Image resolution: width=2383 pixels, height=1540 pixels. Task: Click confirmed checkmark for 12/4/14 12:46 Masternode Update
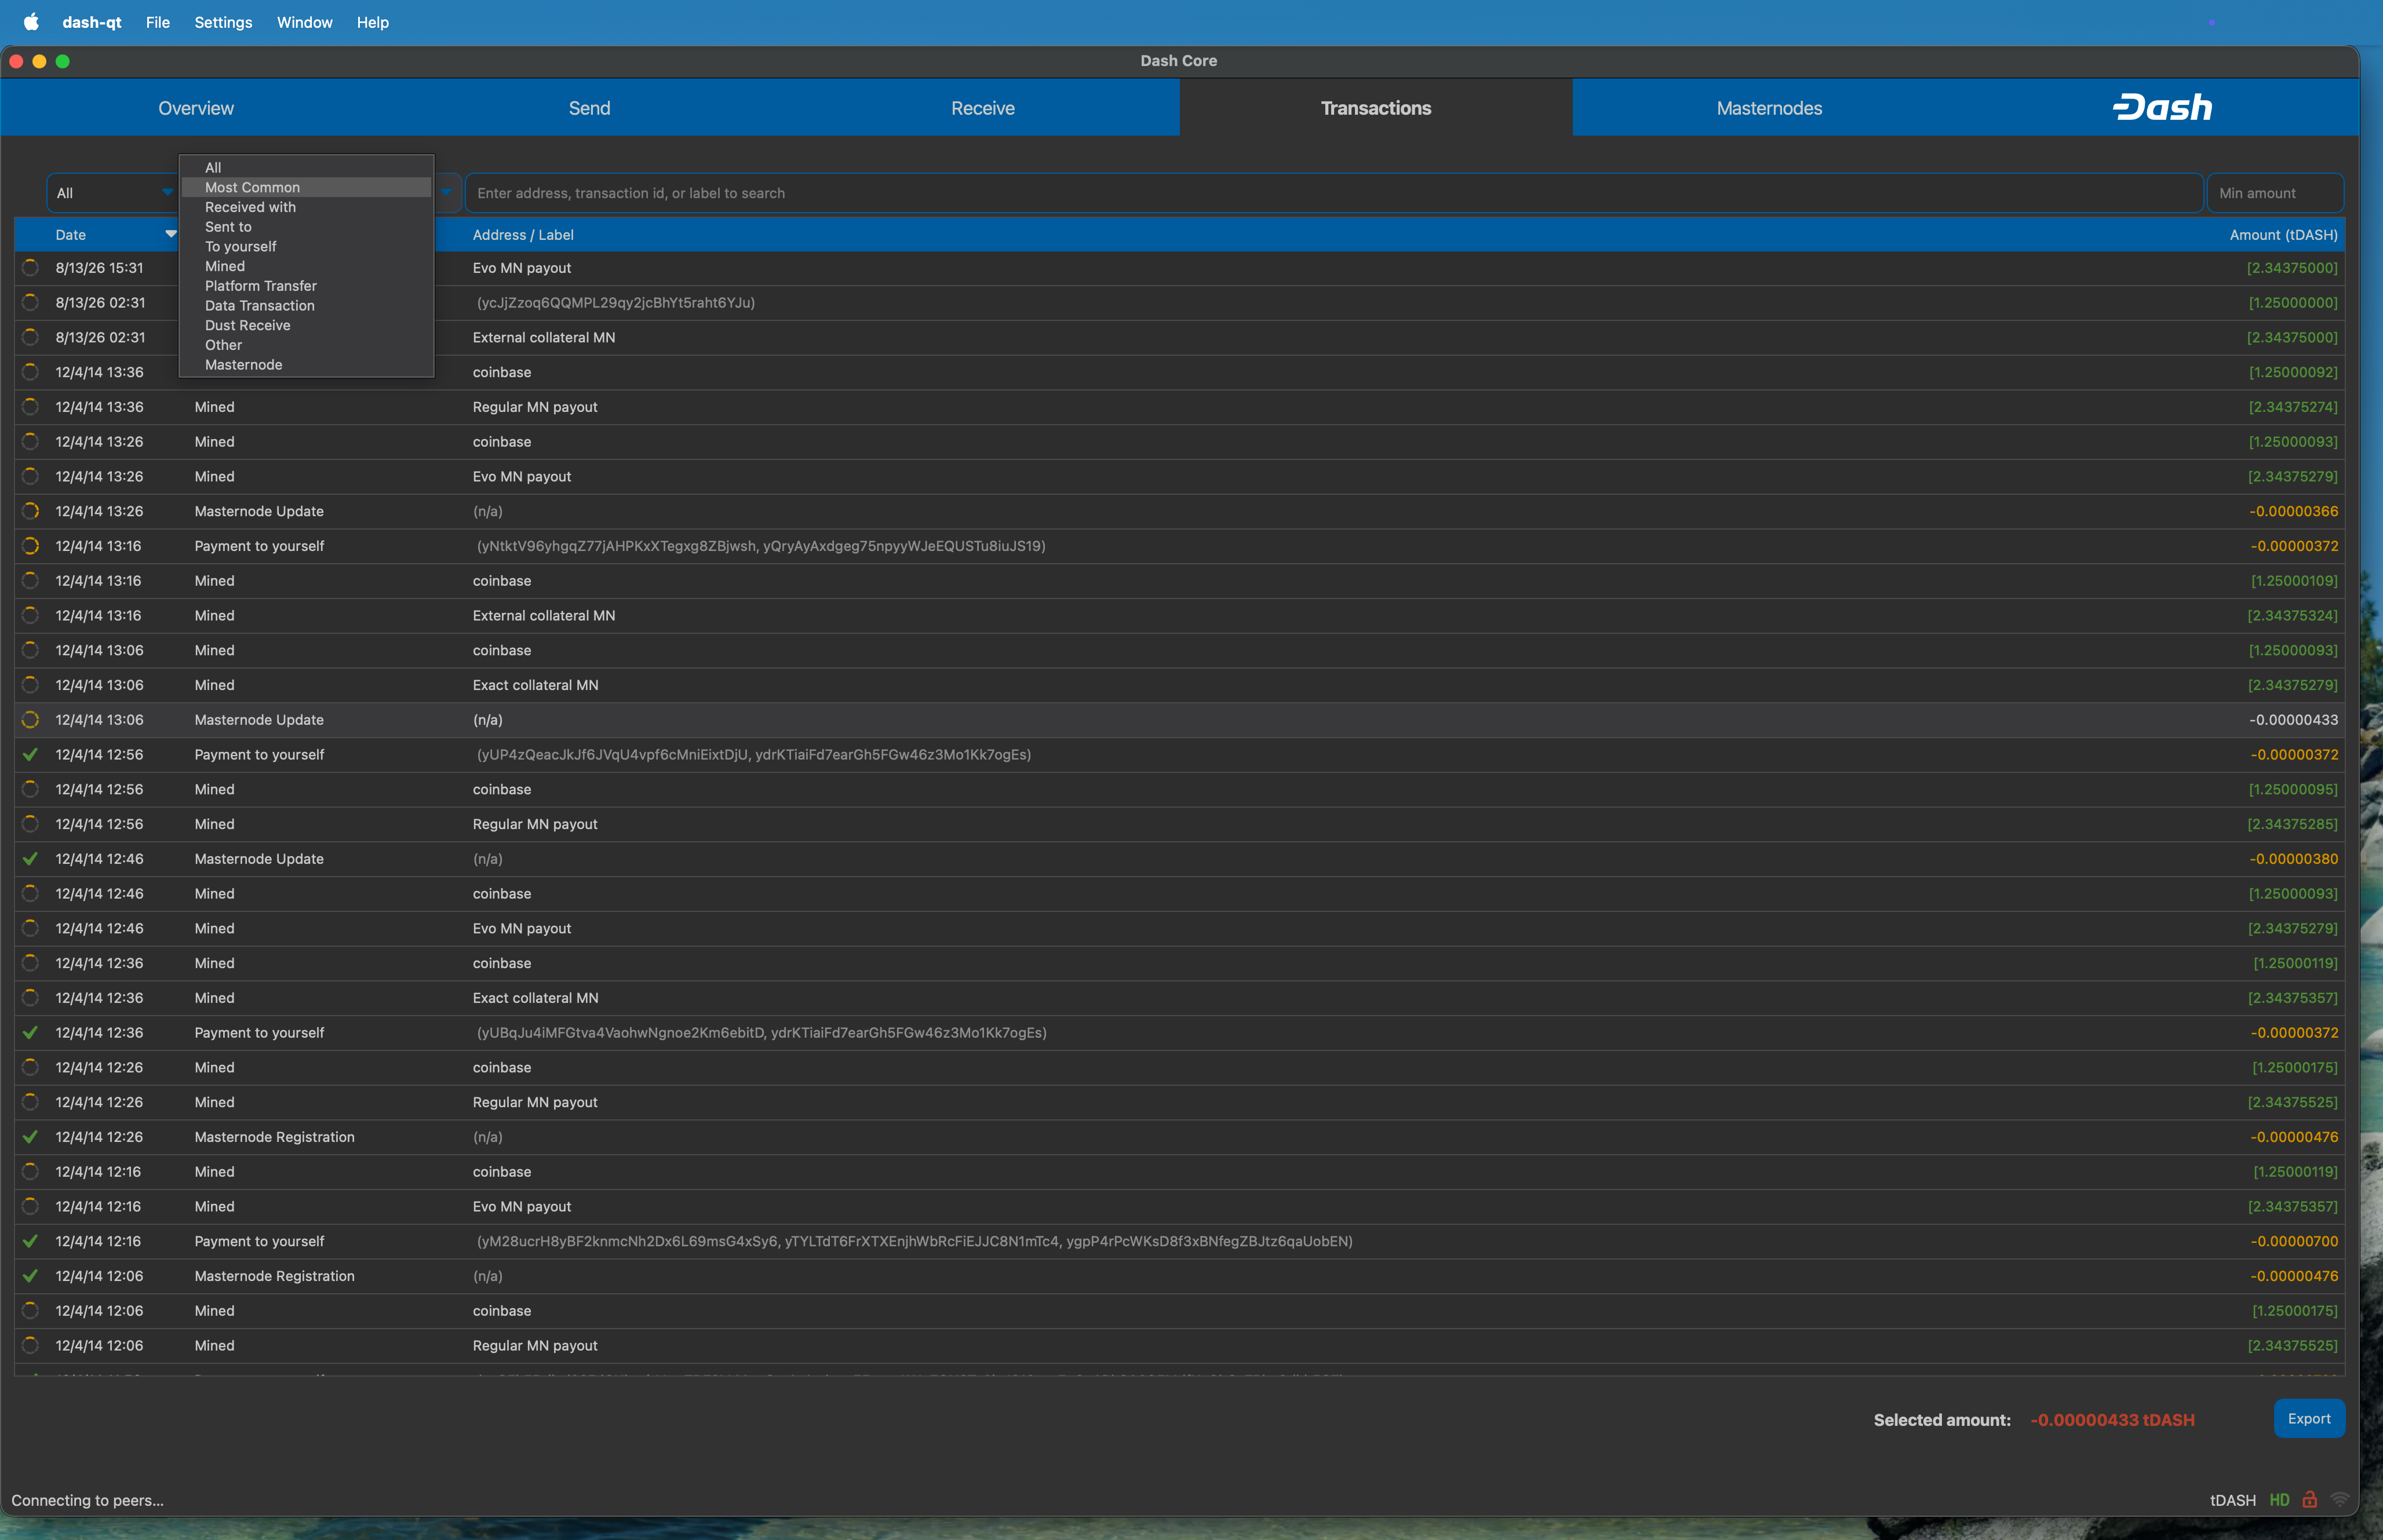[31, 859]
